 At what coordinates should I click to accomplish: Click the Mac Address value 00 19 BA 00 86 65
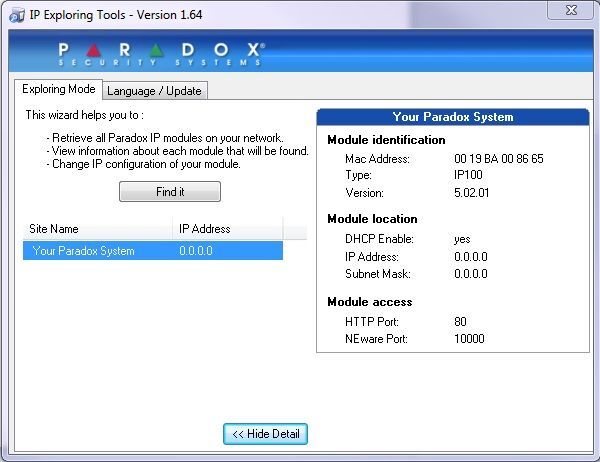coord(498,159)
